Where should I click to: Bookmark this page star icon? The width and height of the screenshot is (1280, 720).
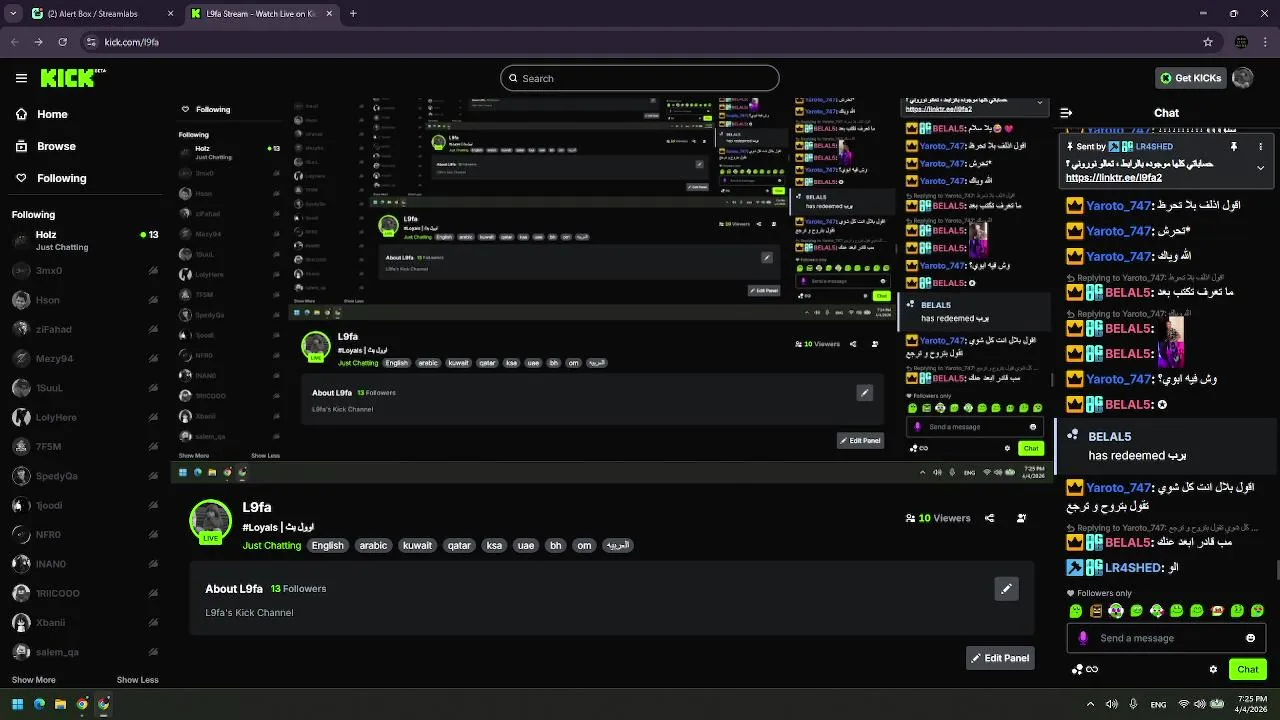point(1208,42)
